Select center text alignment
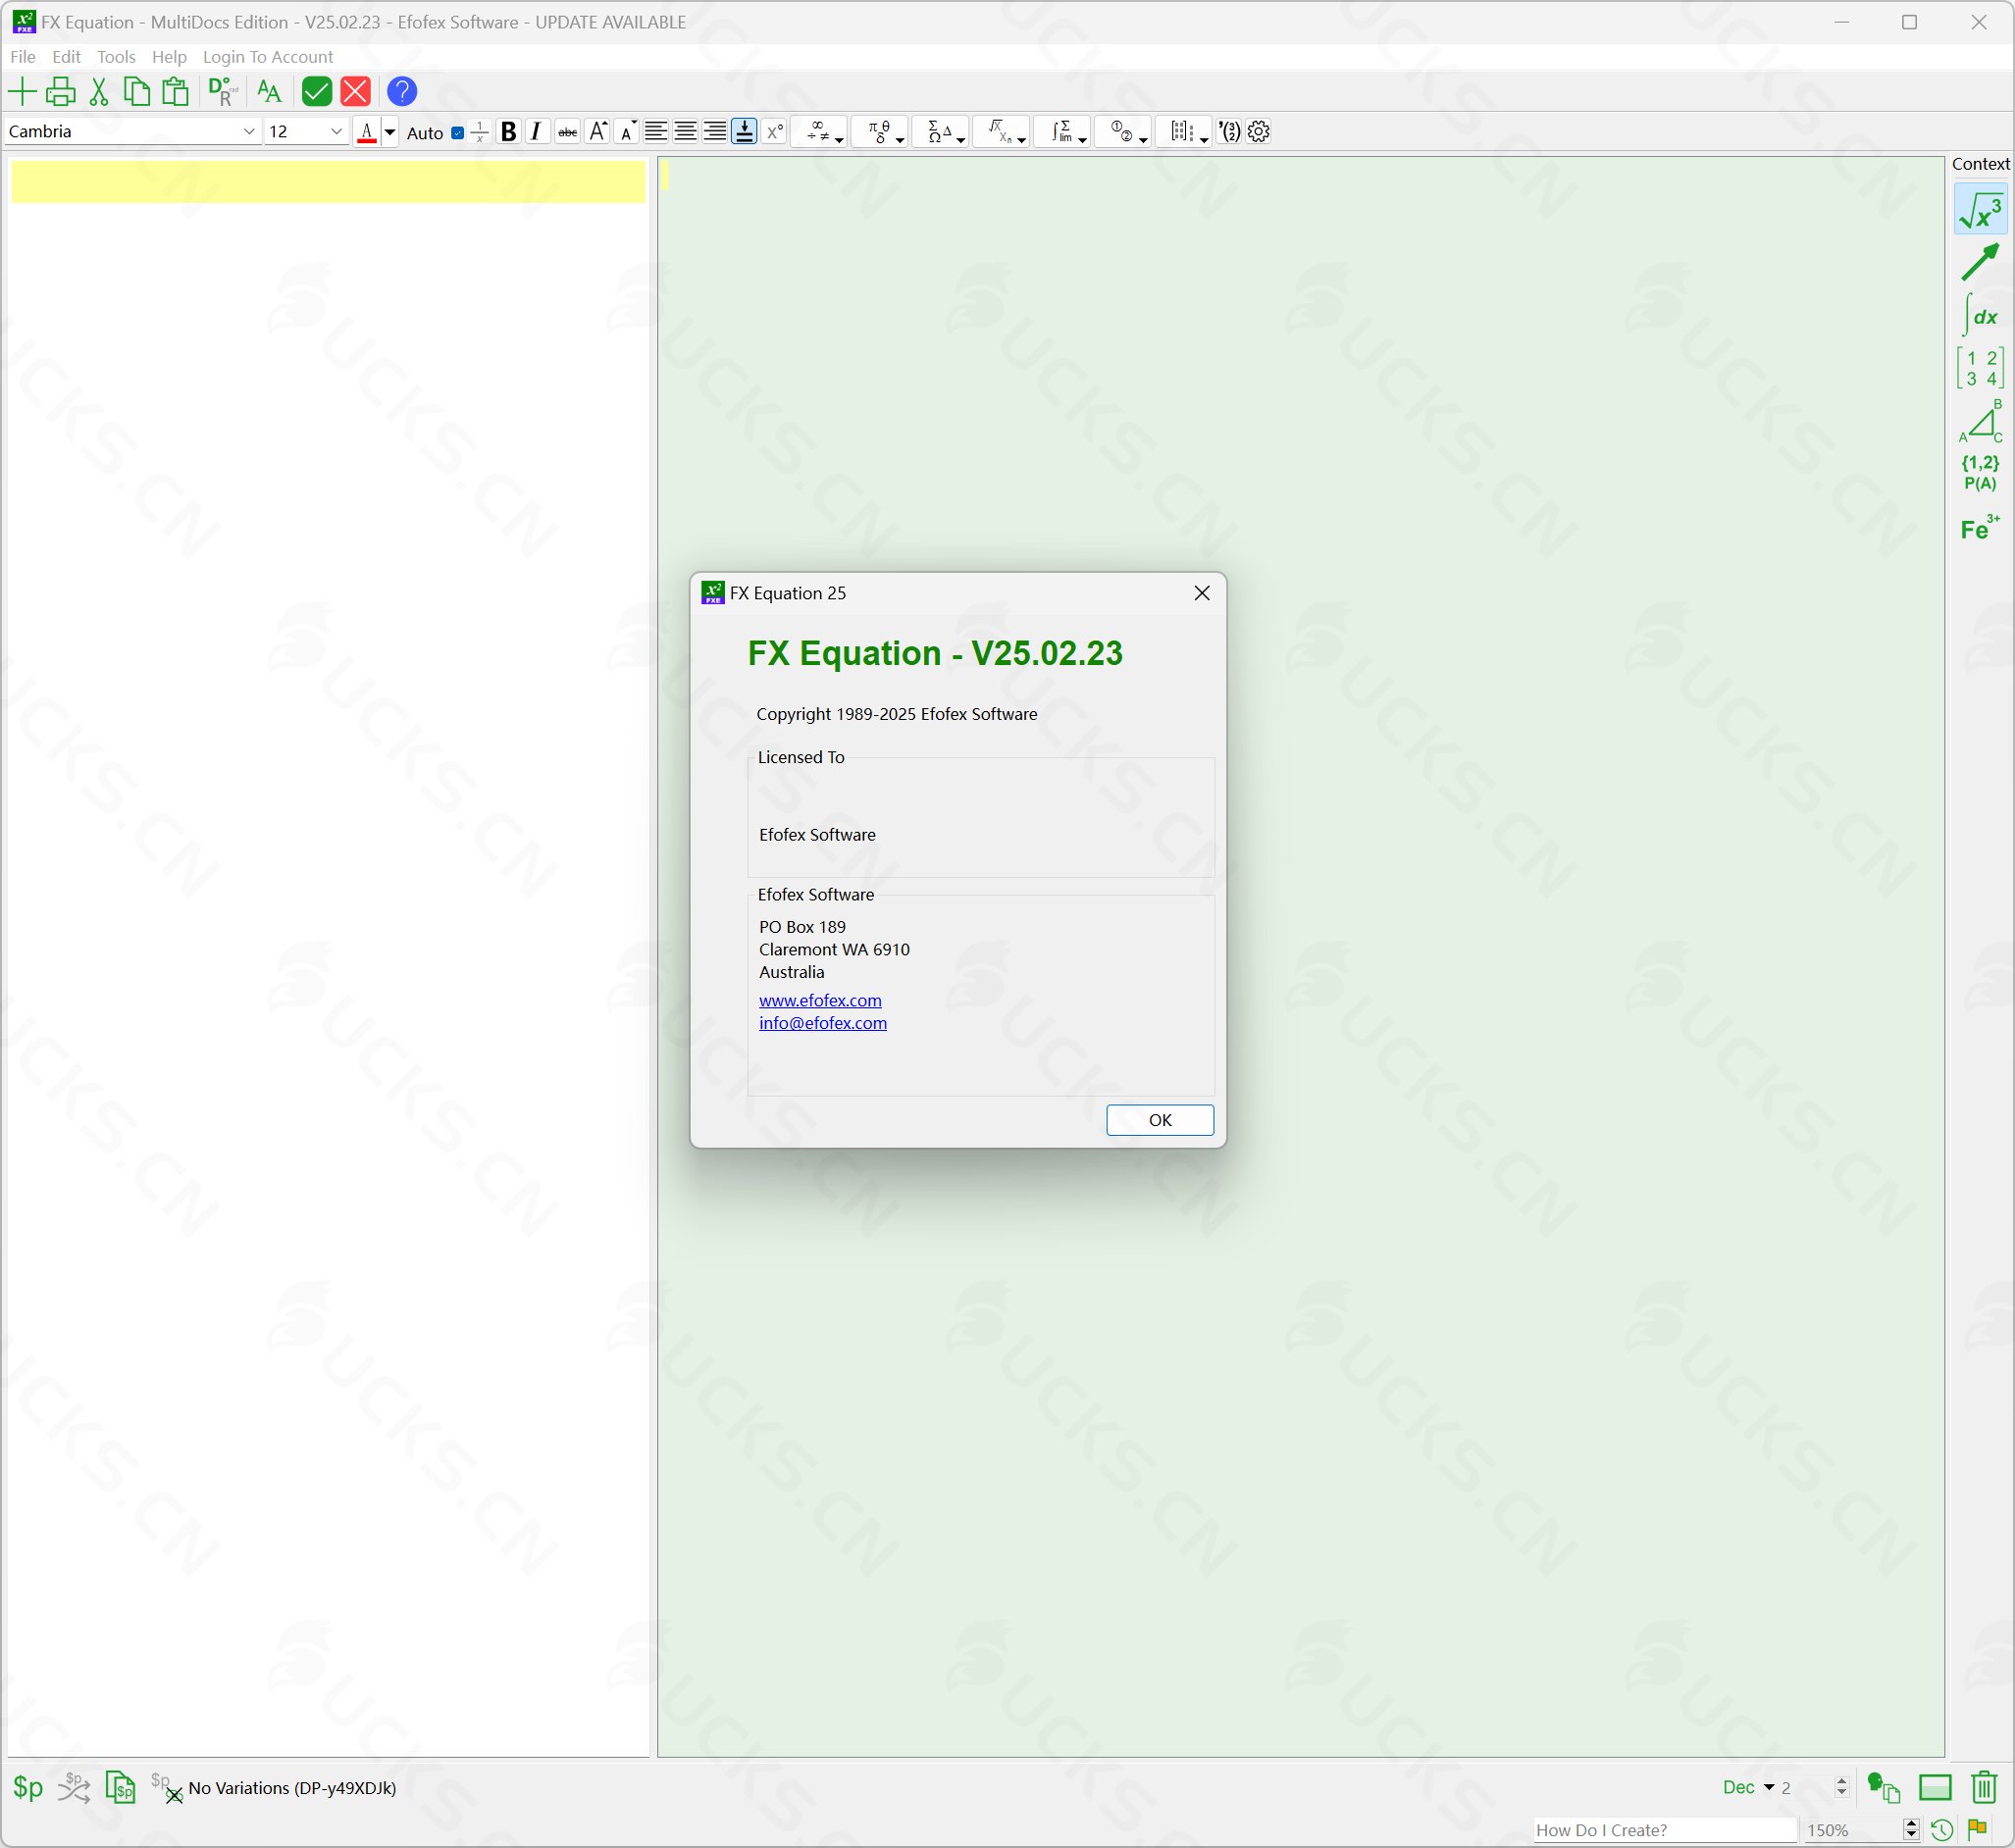This screenshot has width=2015, height=1848. click(686, 132)
